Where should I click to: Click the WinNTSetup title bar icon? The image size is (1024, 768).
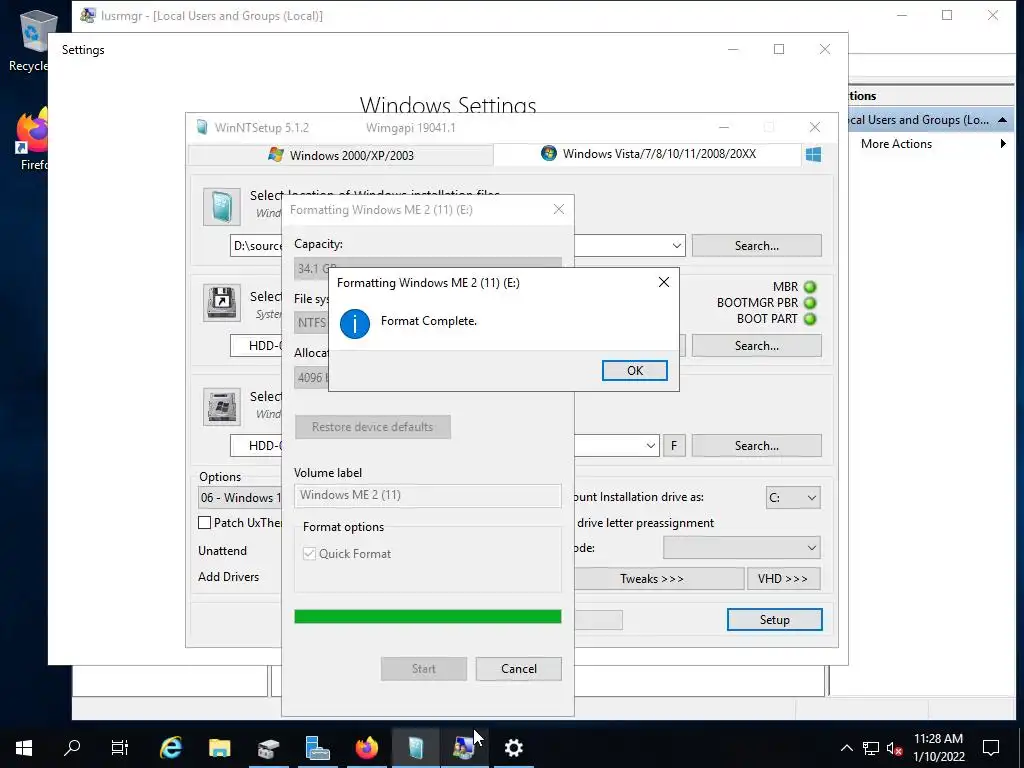(202, 127)
